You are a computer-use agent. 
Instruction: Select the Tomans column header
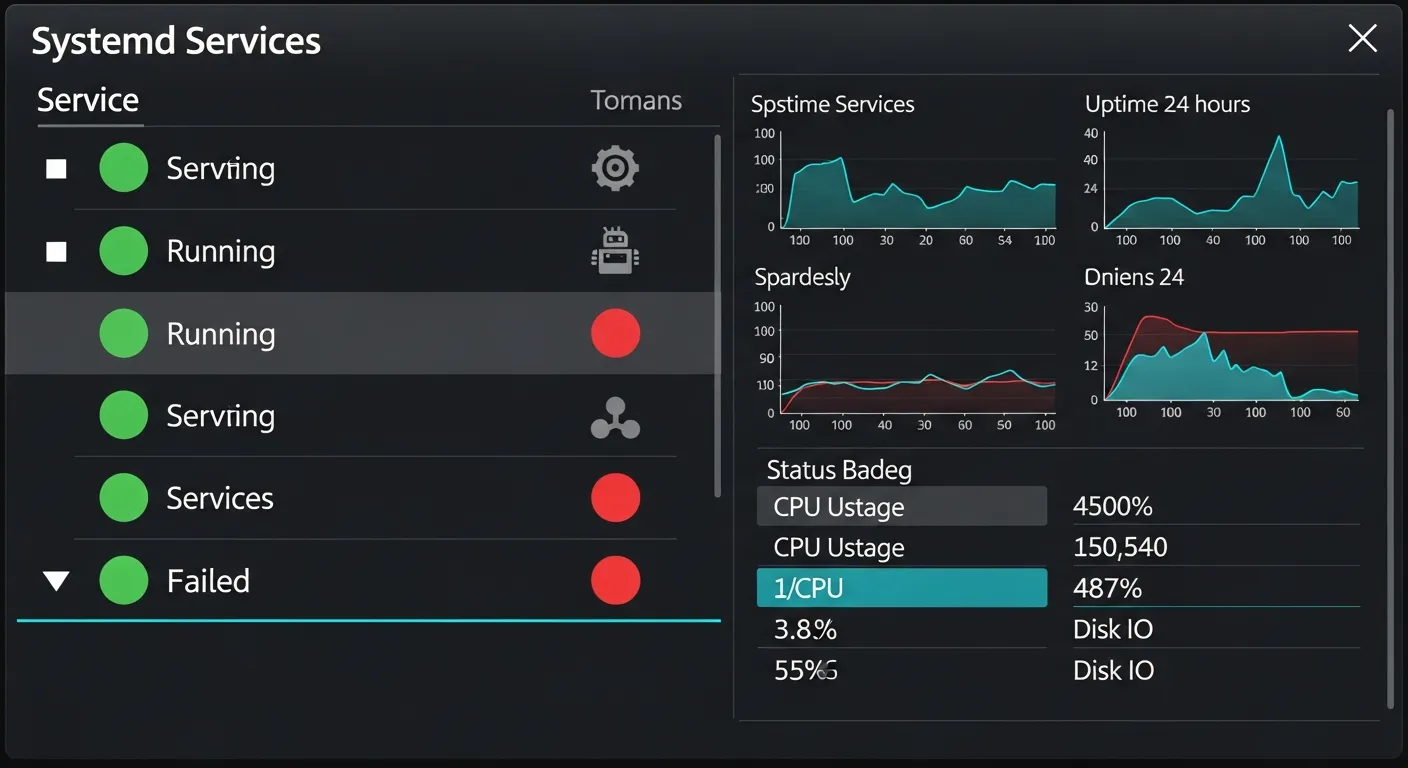(636, 100)
